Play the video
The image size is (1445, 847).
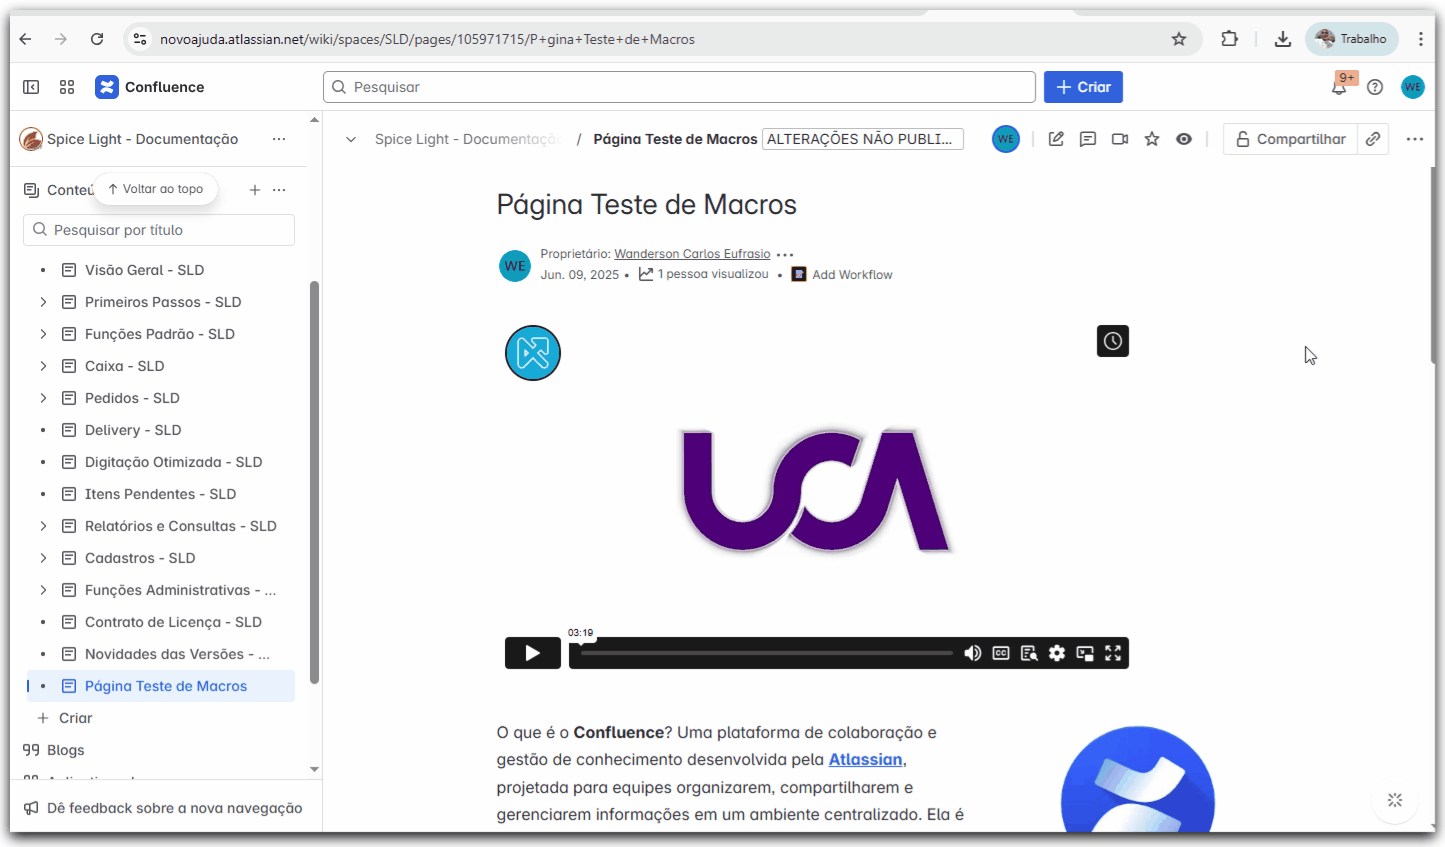(533, 653)
